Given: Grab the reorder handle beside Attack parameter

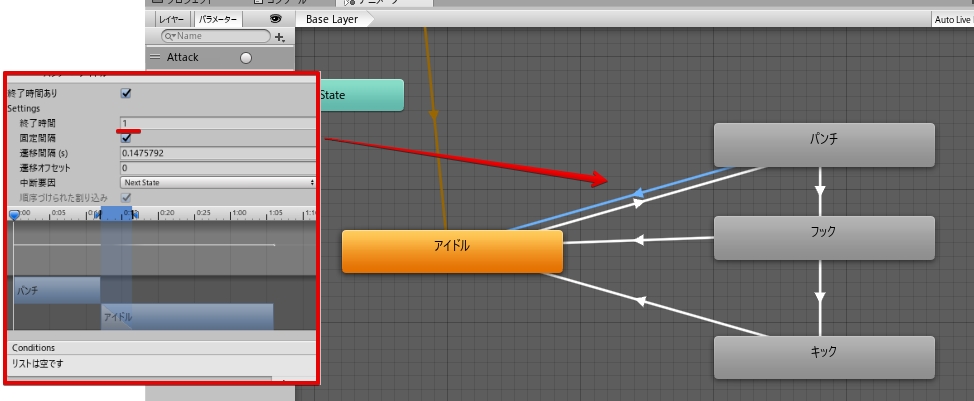Looking at the screenshot, I should (155, 57).
